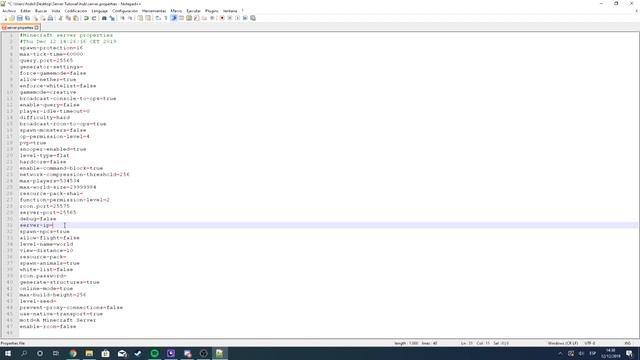Open the Windows notification center icon
Screen dimensions: 640x360
pos(629,353)
